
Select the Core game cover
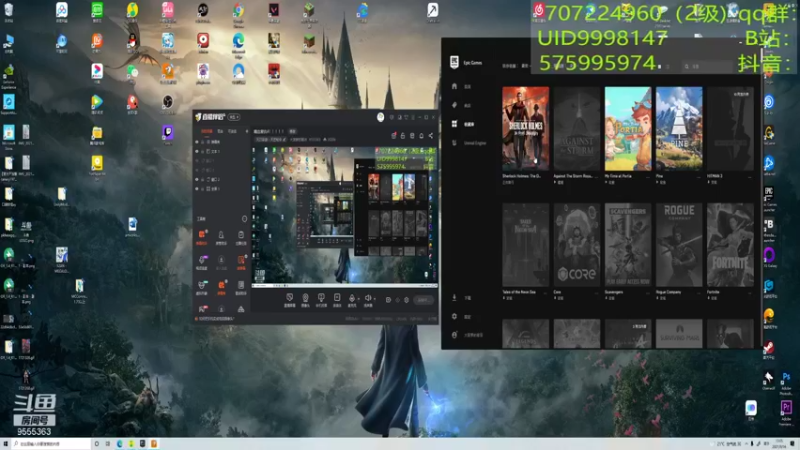pyautogui.click(x=577, y=245)
